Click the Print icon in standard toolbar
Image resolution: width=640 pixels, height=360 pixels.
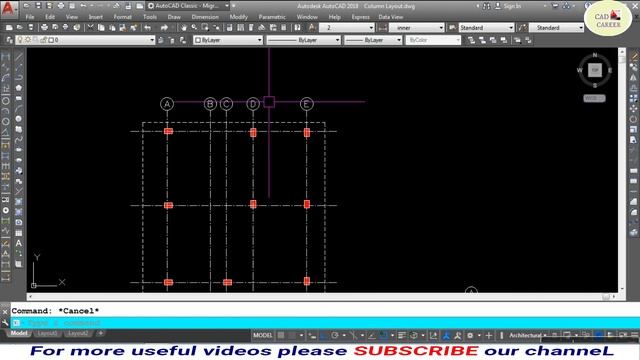(44, 28)
